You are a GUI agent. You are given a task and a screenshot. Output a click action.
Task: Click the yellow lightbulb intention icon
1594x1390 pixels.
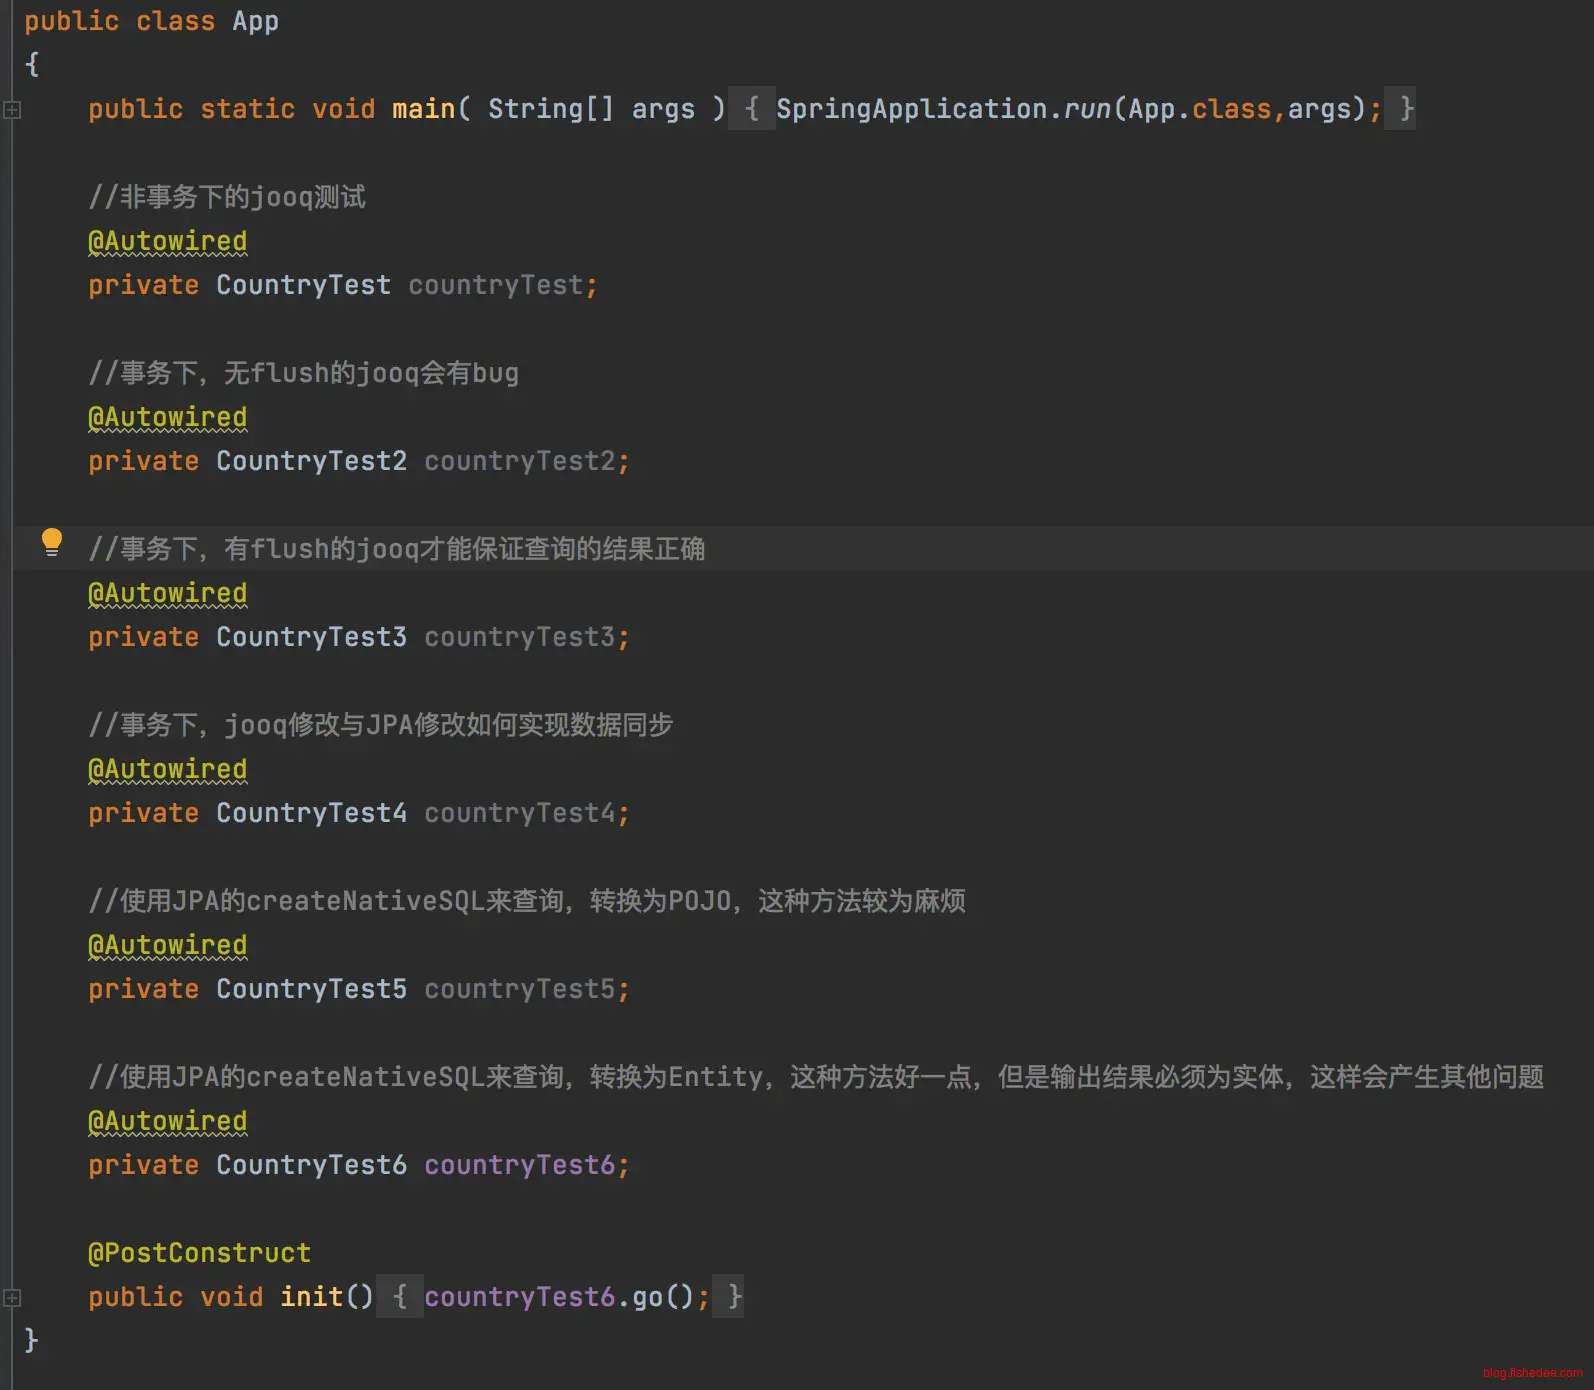tap(52, 542)
